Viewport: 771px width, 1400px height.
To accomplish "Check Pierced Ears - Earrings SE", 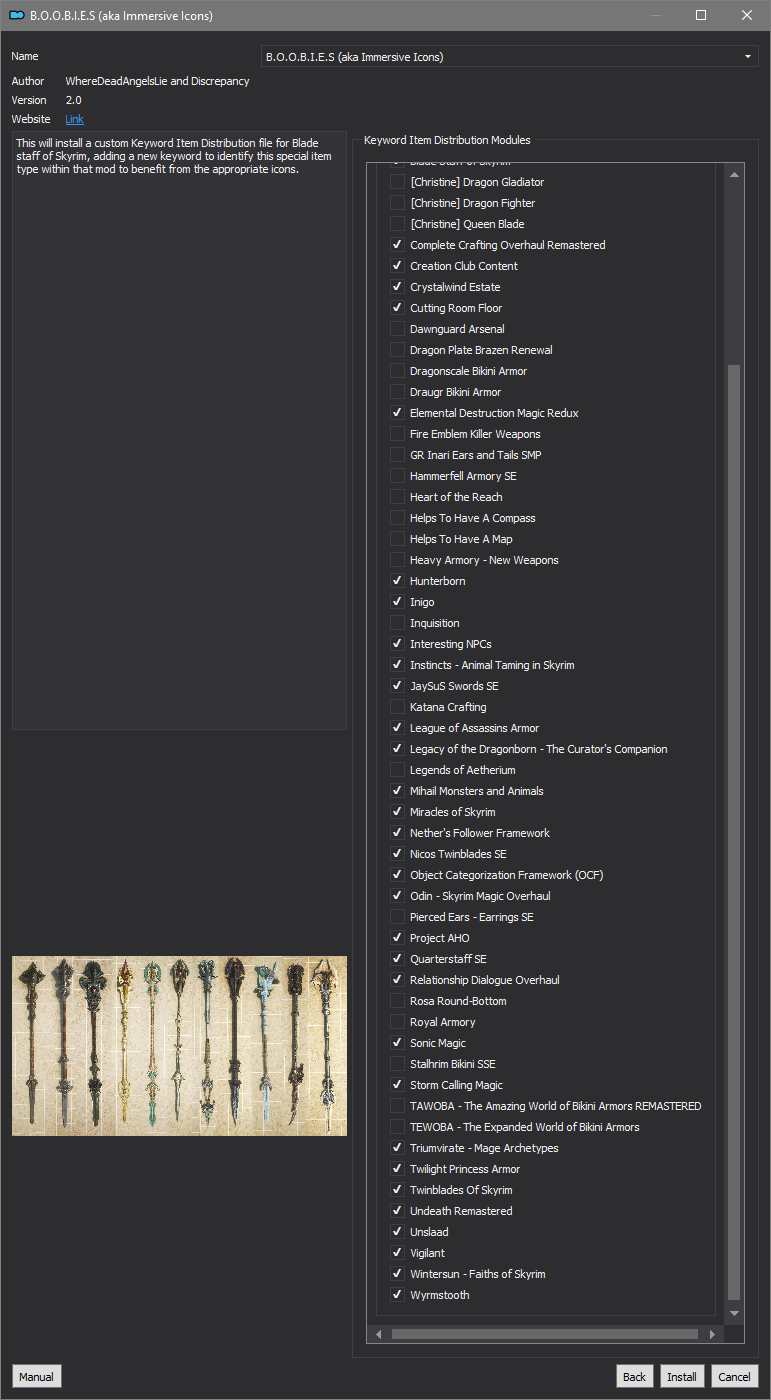I will [397, 917].
